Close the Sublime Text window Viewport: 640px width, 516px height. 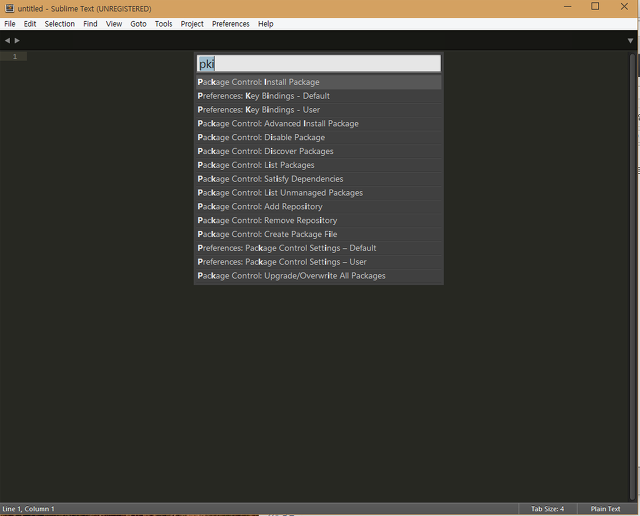[x=624, y=7]
